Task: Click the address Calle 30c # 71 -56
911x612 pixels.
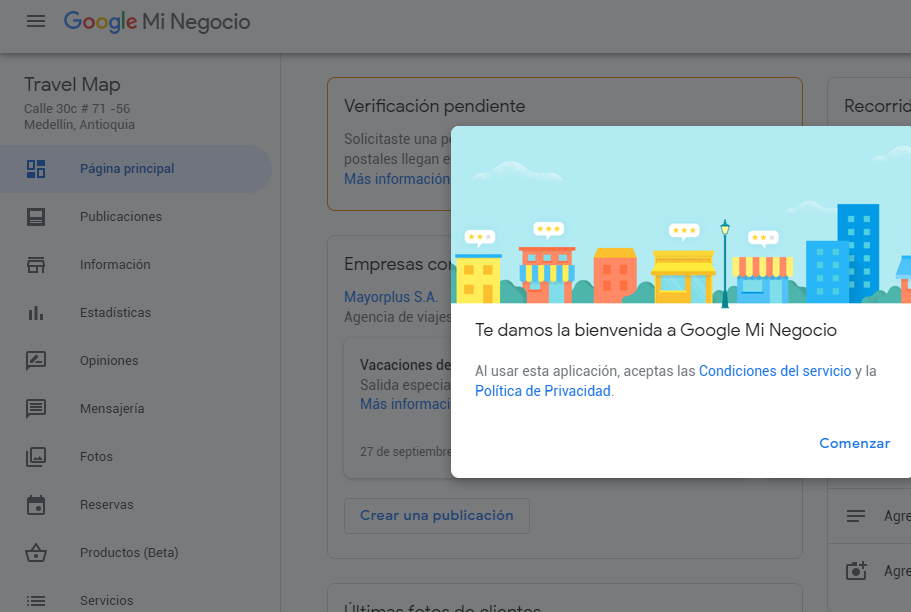Action: click(77, 109)
